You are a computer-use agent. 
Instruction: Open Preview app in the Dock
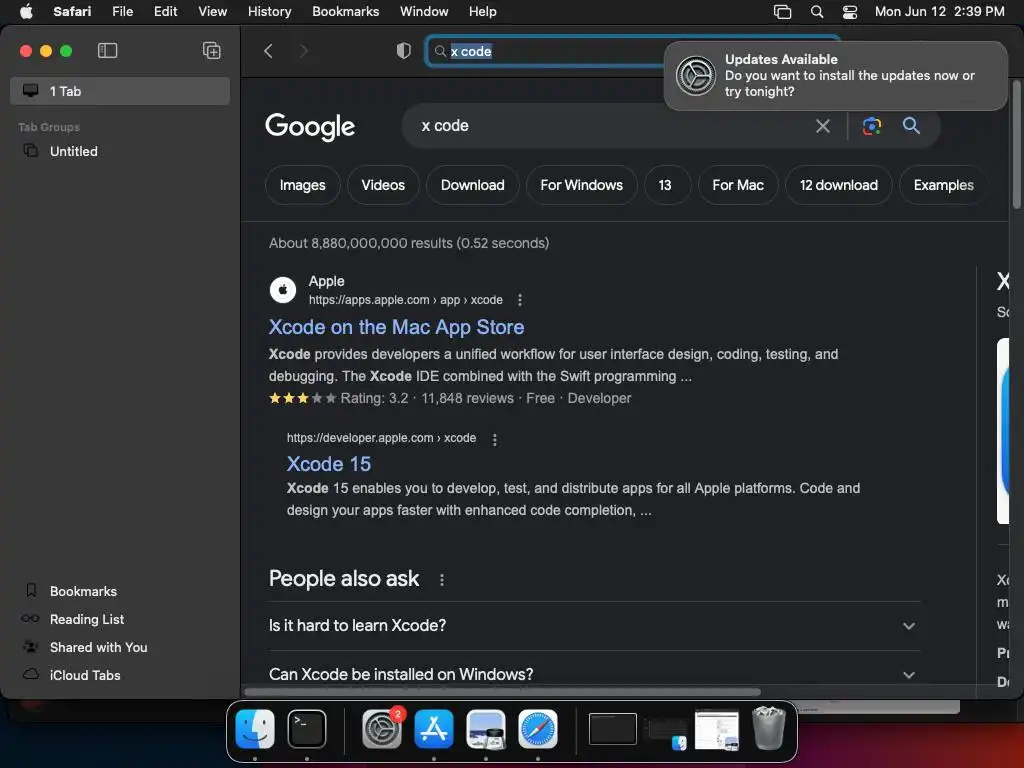tap(485, 729)
